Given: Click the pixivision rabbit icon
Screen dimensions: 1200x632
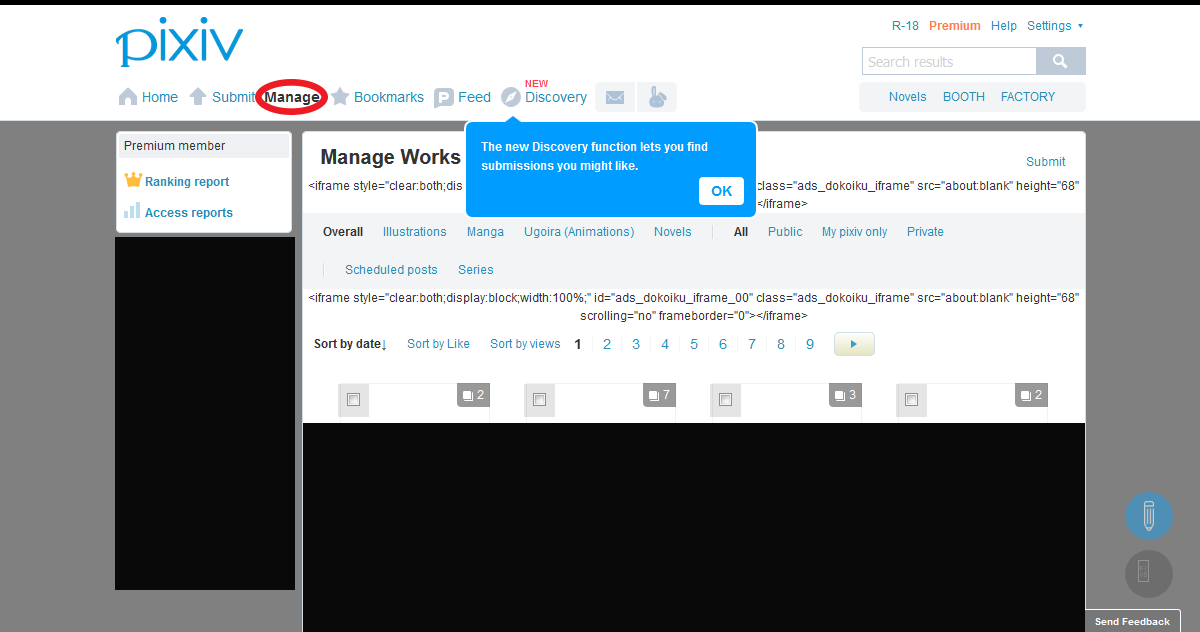Looking at the screenshot, I should (657, 97).
